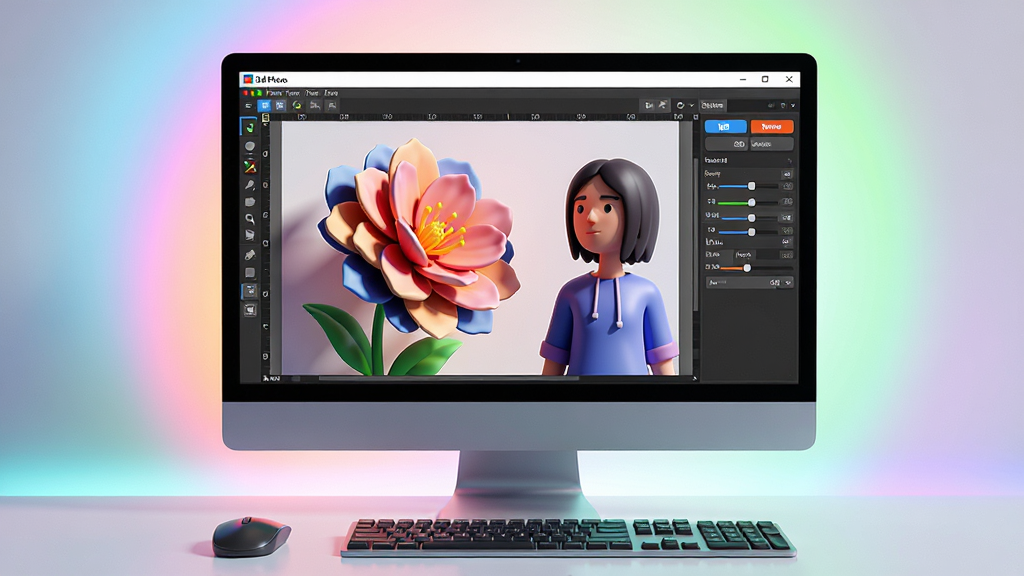The image size is (1024, 576).
Task: Select the green hand tool in left toolbar
Action: pyautogui.click(x=249, y=127)
